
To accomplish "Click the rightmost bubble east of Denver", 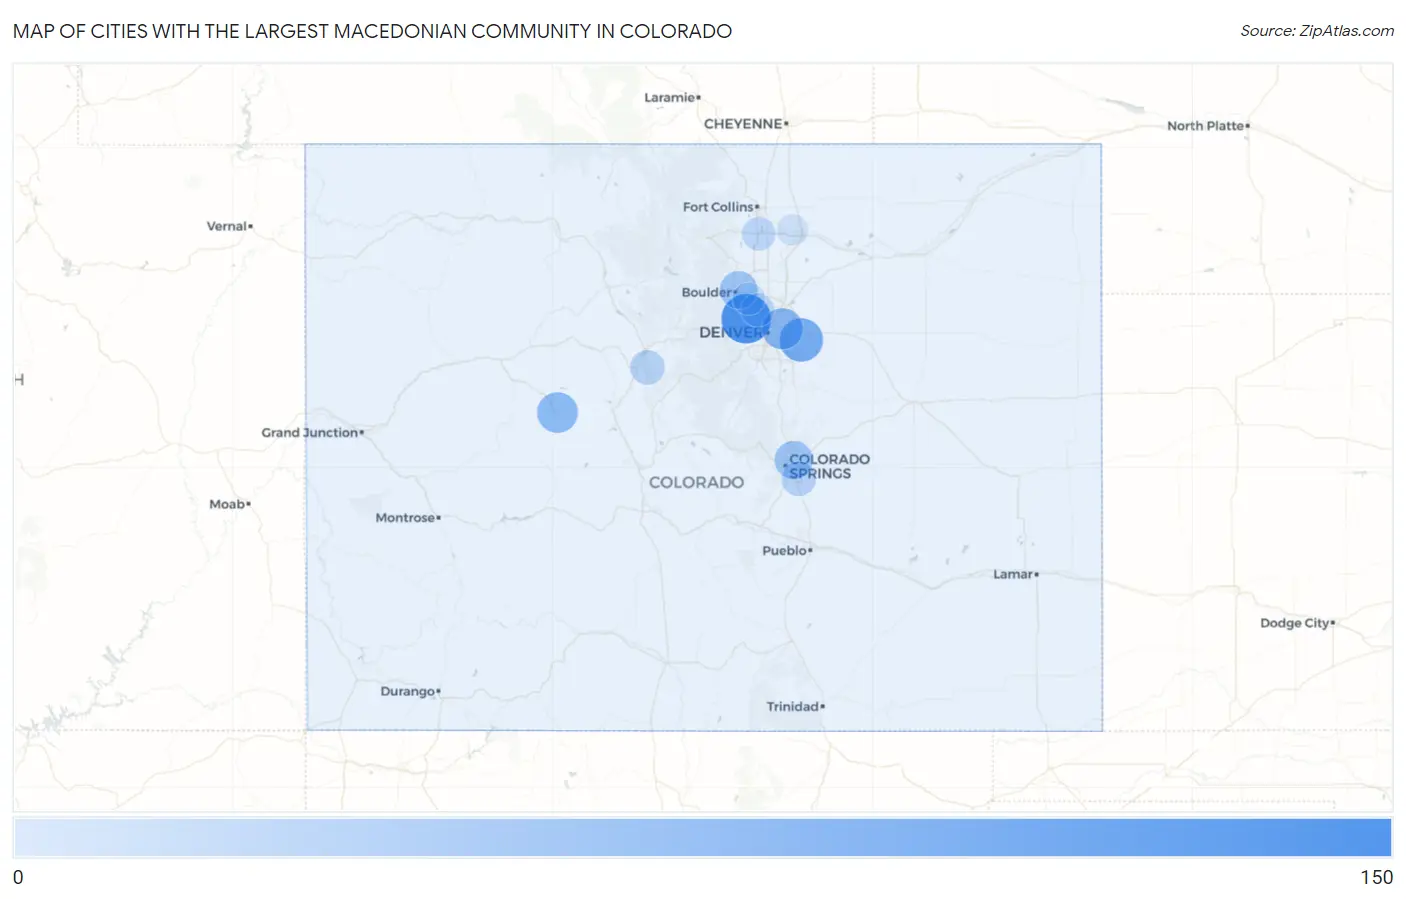I will pos(801,340).
